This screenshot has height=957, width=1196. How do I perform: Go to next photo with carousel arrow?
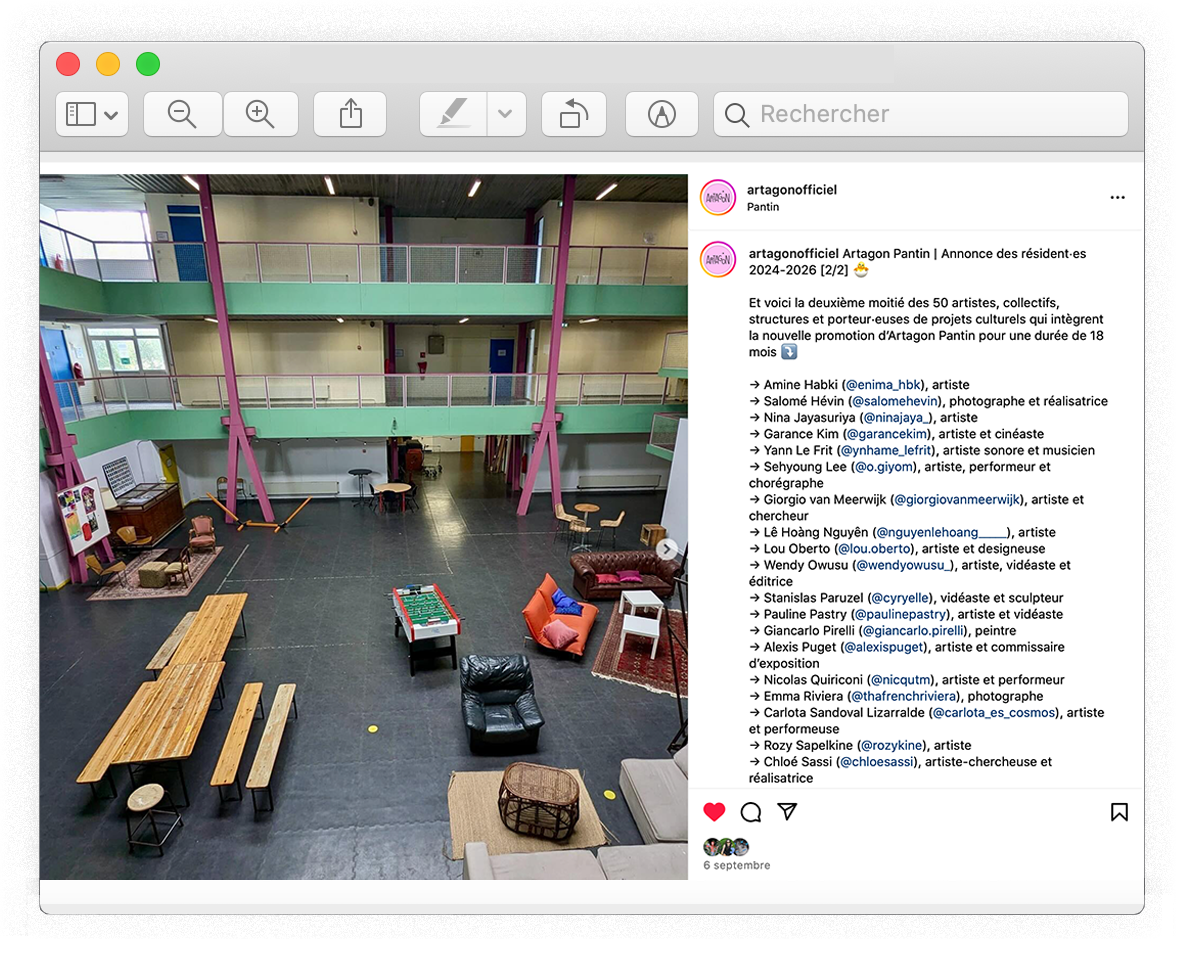click(667, 549)
